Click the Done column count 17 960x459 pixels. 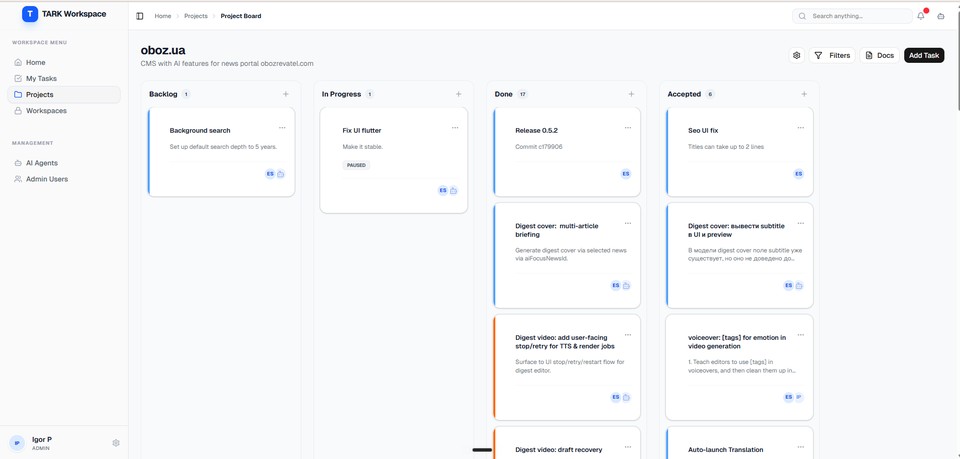pyautogui.click(x=522, y=94)
